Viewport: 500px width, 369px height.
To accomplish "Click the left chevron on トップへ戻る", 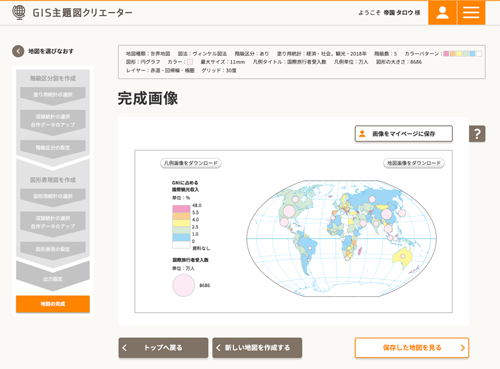I will (125, 348).
